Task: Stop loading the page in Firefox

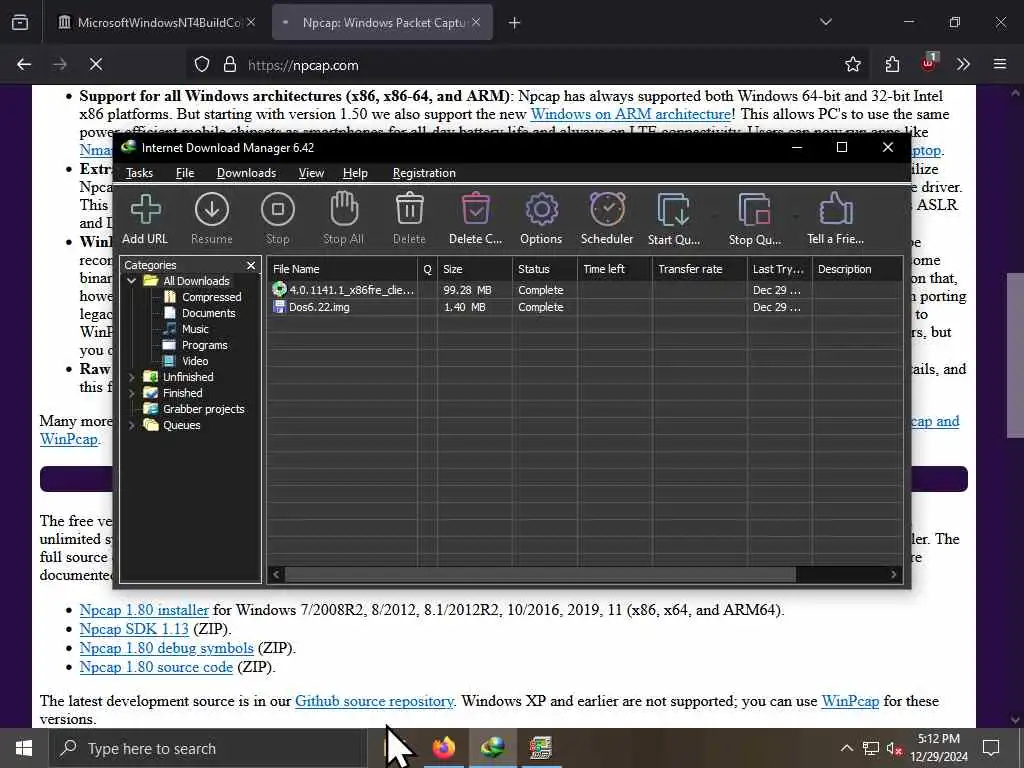Action: coord(96,64)
